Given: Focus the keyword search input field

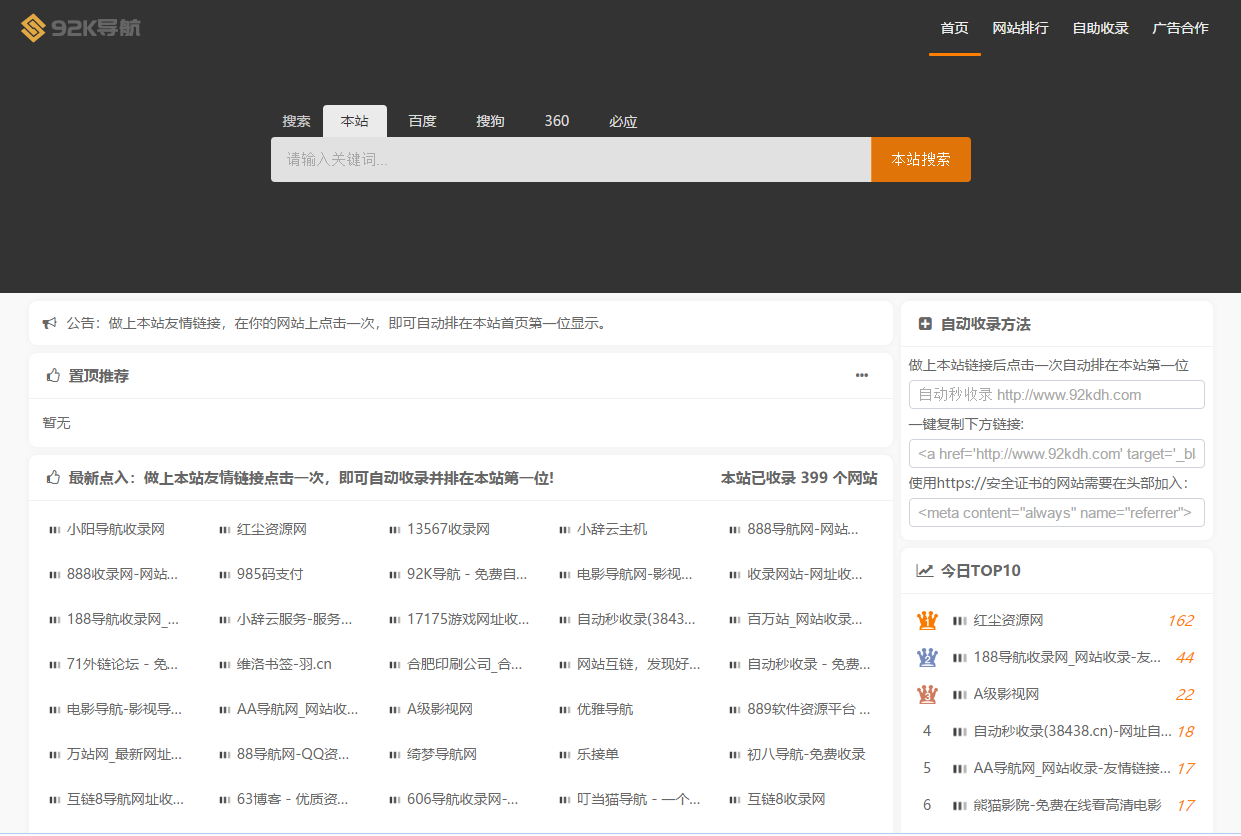Looking at the screenshot, I should [x=571, y=159].
